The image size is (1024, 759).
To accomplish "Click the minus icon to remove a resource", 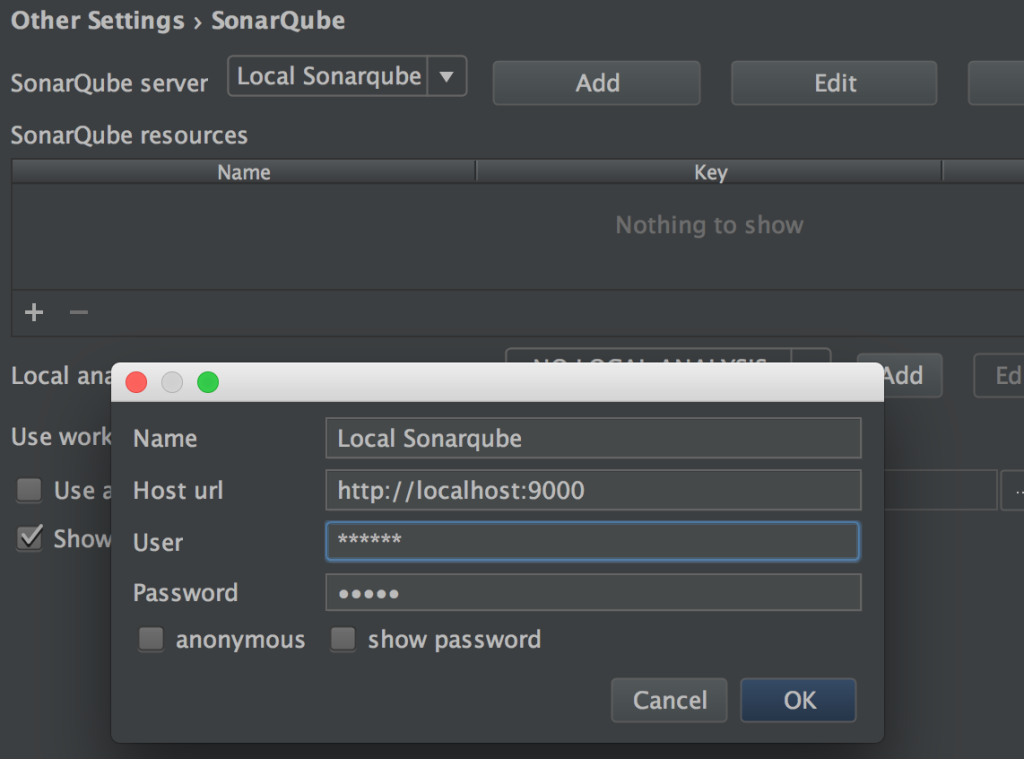I will coord(78,312).
